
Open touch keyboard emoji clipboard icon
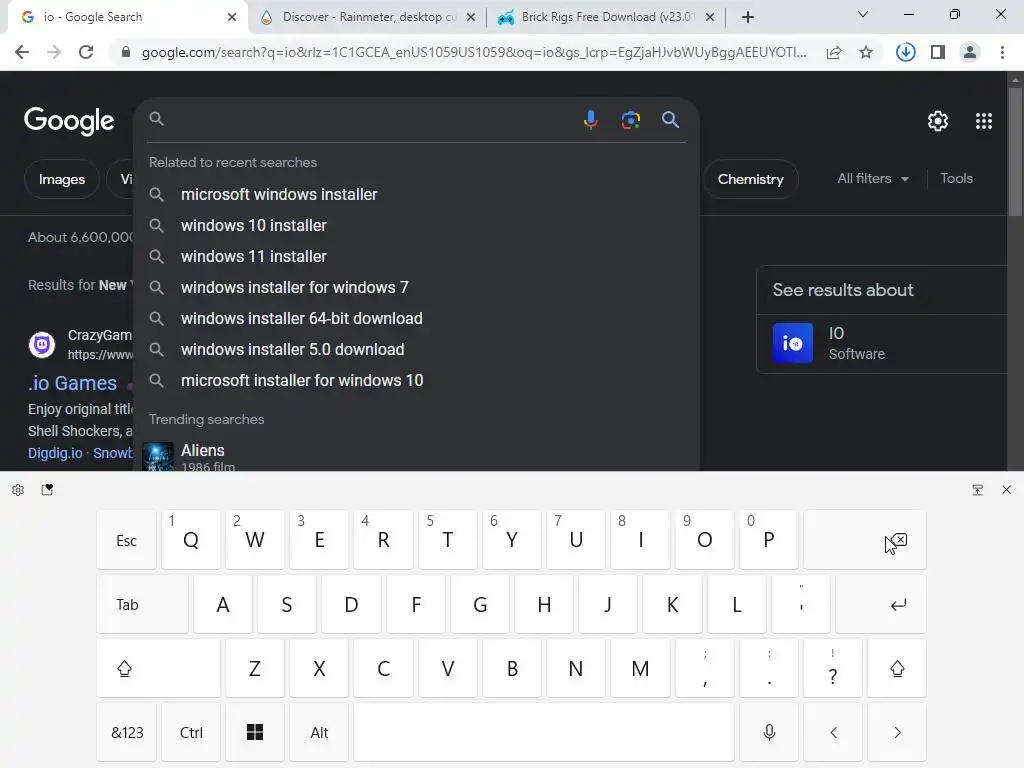click(x=47, y=490)
